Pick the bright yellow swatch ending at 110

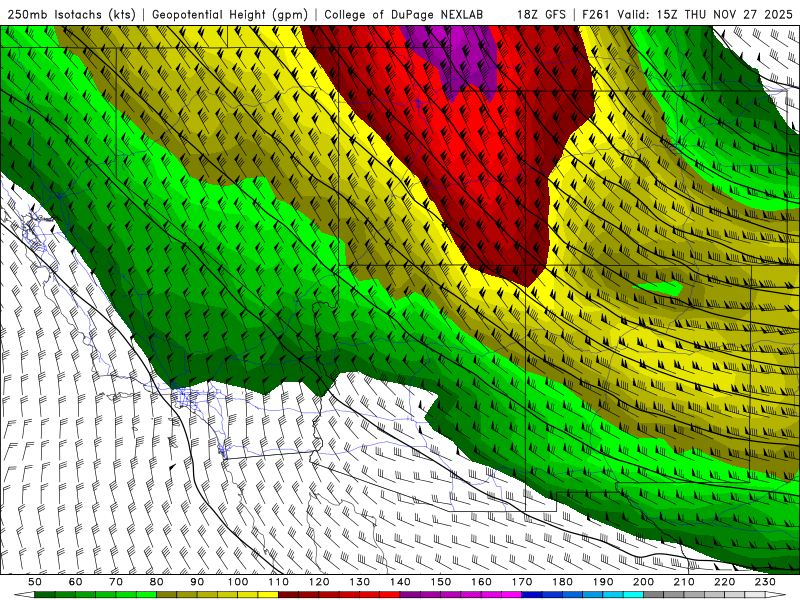tap(268, 595)
